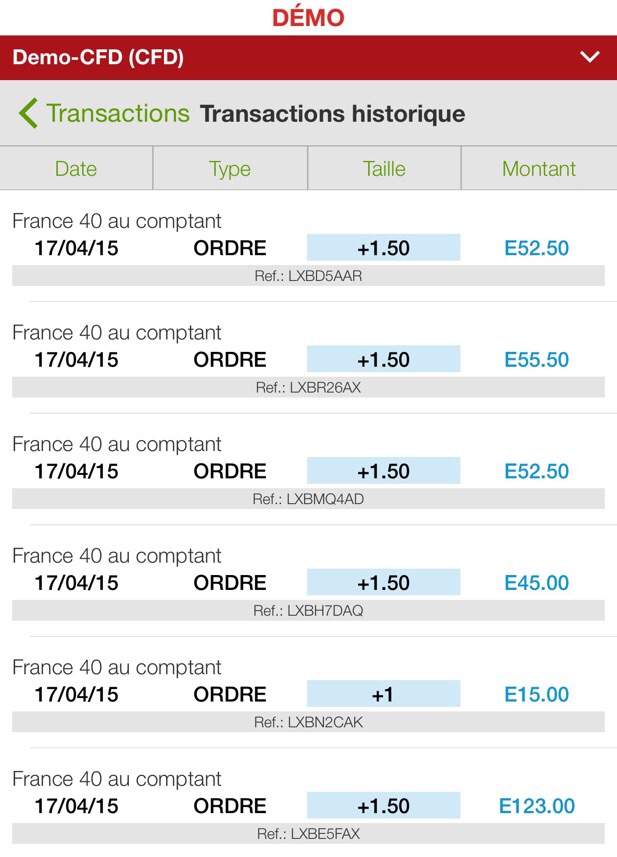Screen dimensions: 617x857
Task: Sort by Taille column header
Action: coord(384,169)
